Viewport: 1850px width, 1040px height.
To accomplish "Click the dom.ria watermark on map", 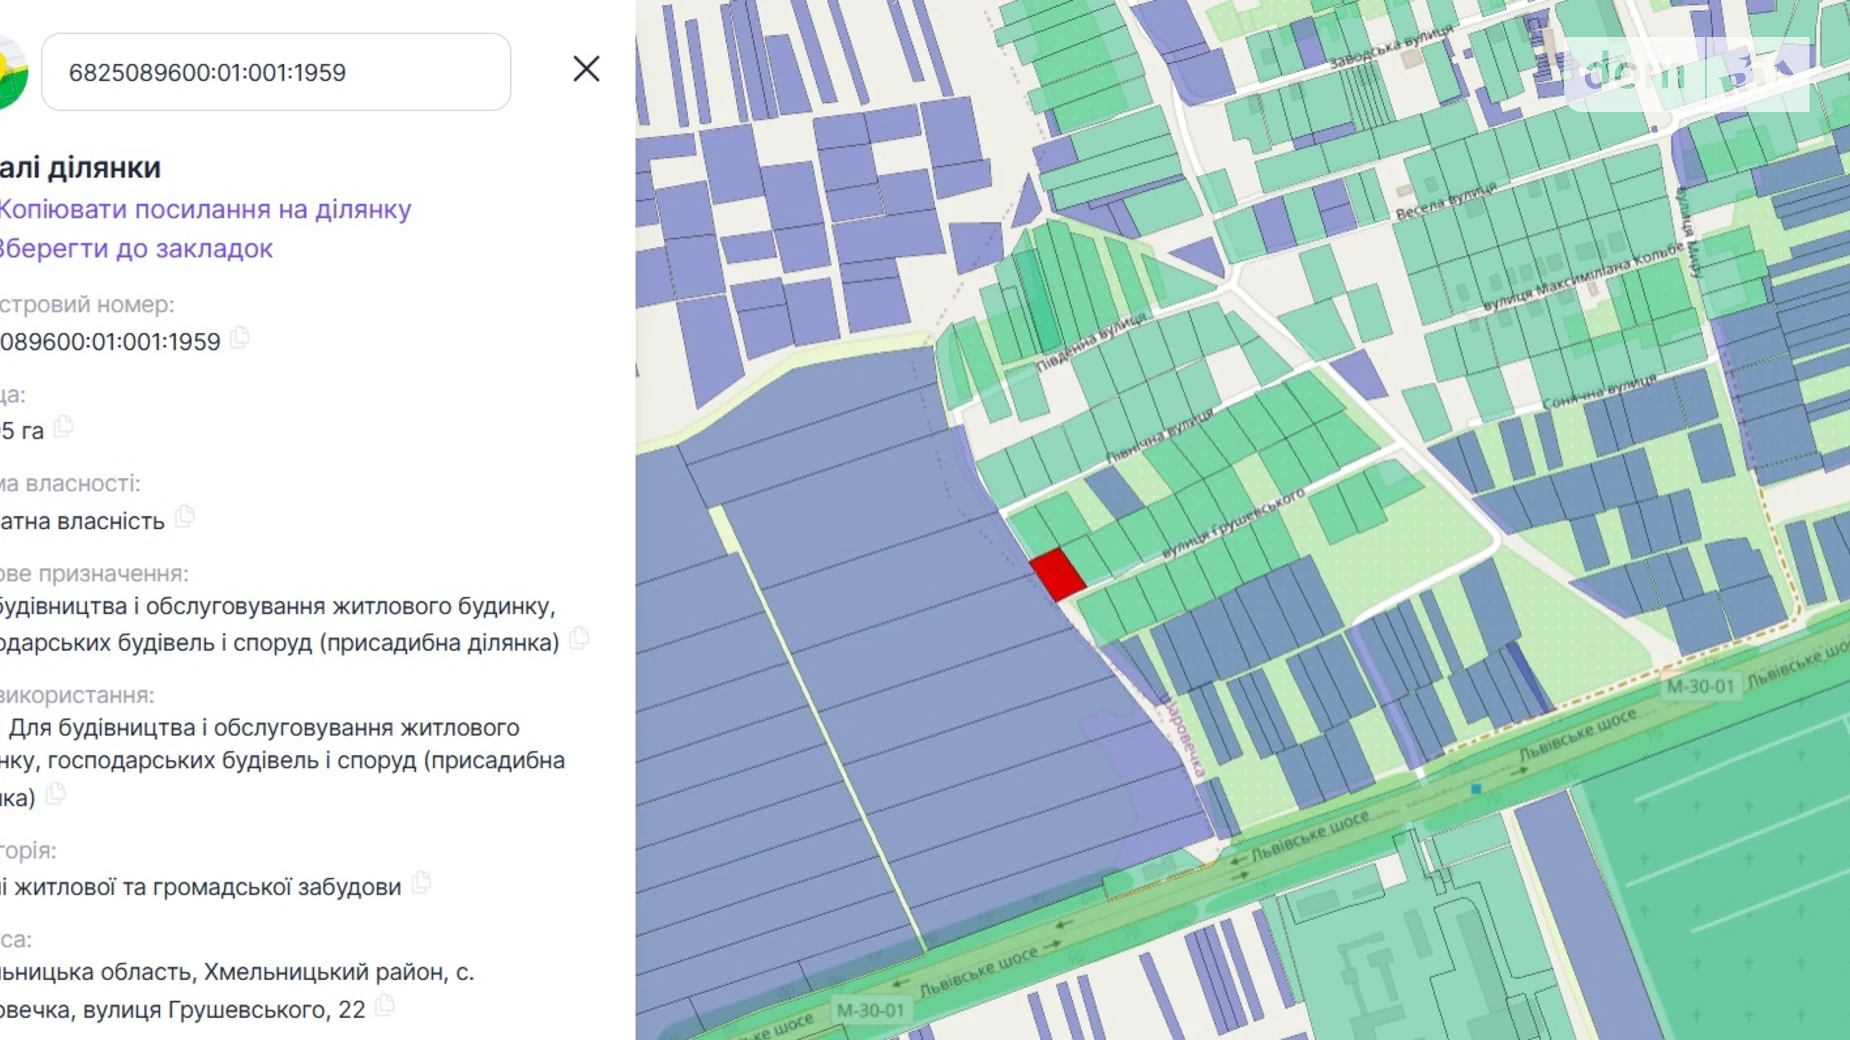I will [x=1685, y=74].
